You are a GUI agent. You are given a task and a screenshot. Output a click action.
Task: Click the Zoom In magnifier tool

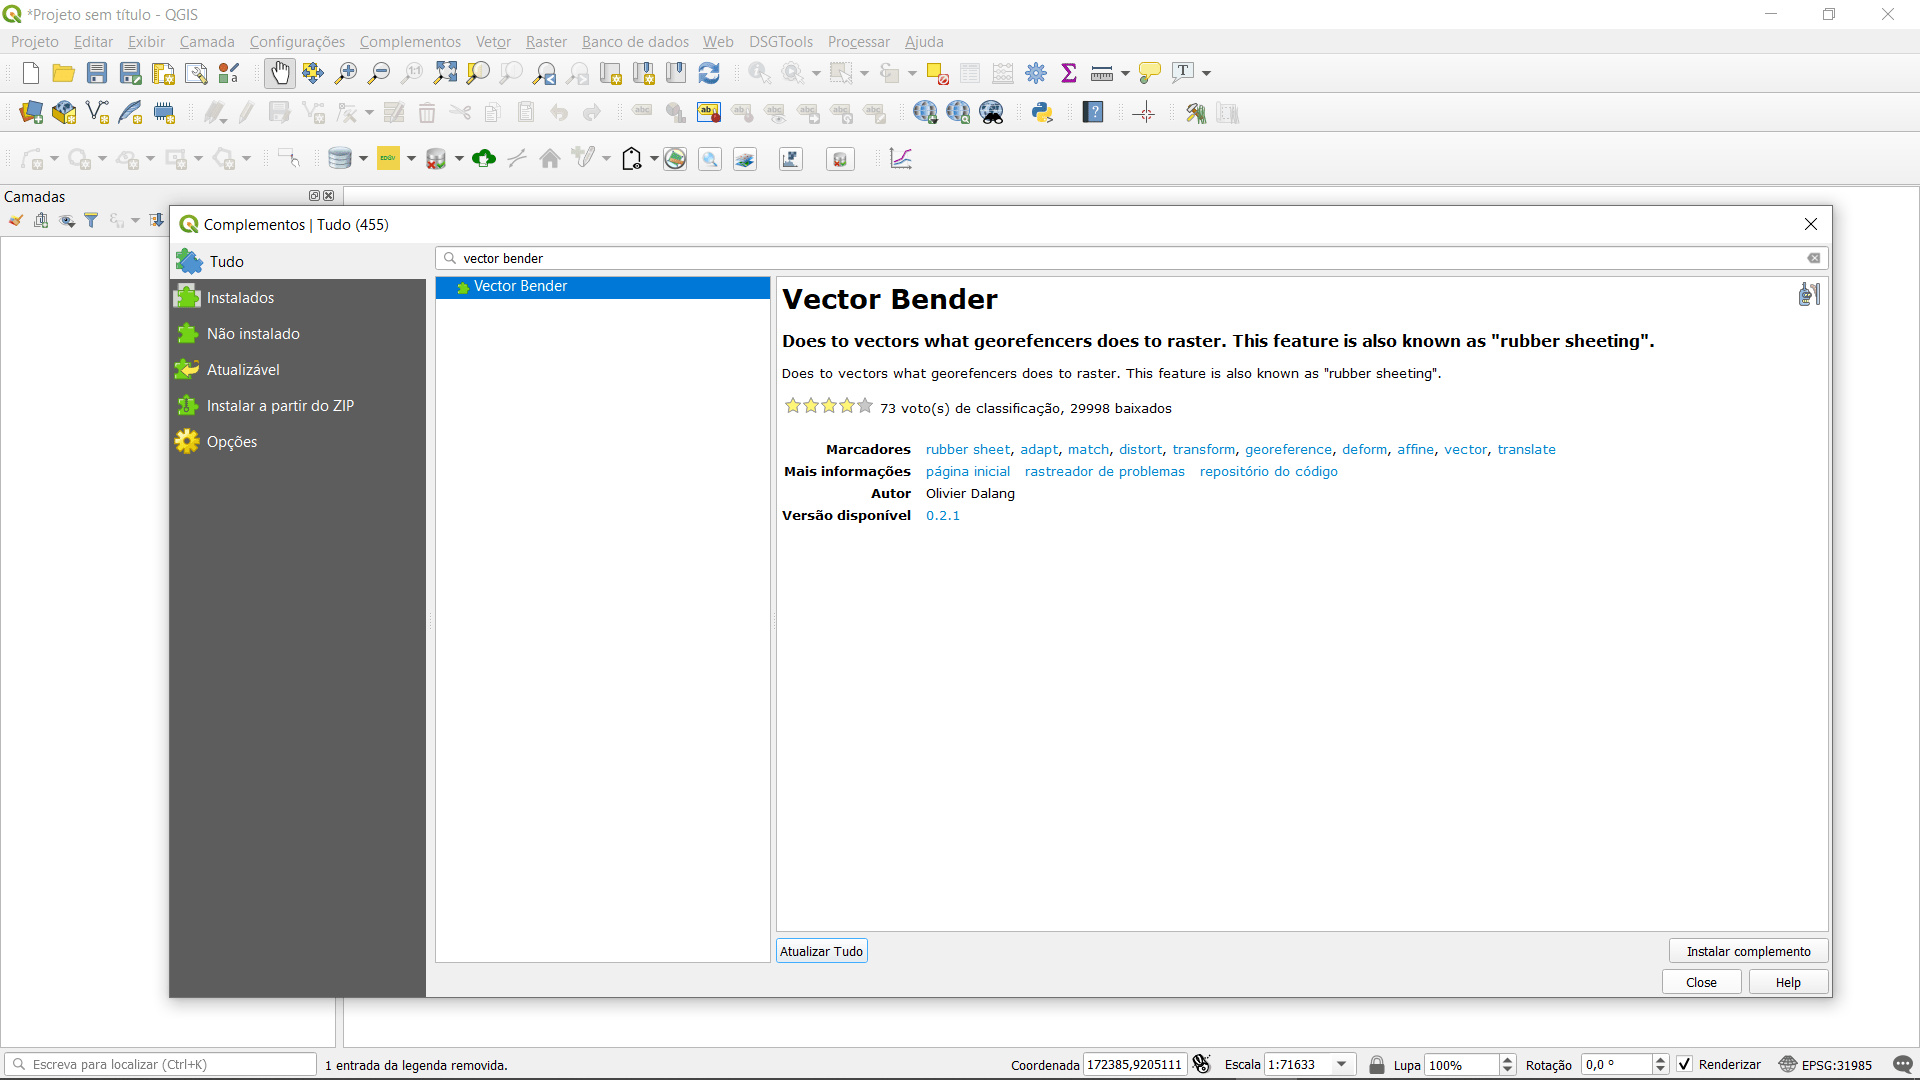point(346,73)
